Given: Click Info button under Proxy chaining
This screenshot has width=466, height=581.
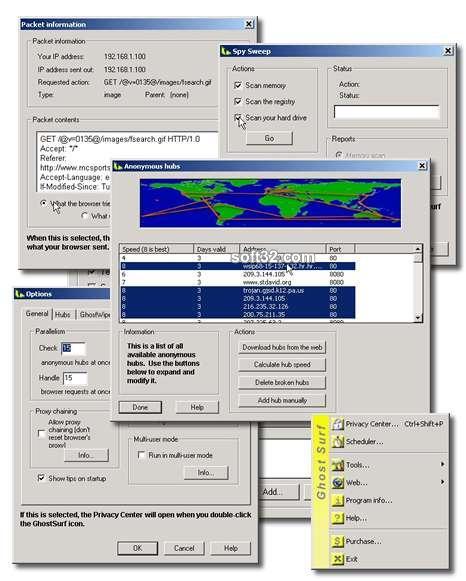Looking at the screenshot, I should click(x=86, y=455).
